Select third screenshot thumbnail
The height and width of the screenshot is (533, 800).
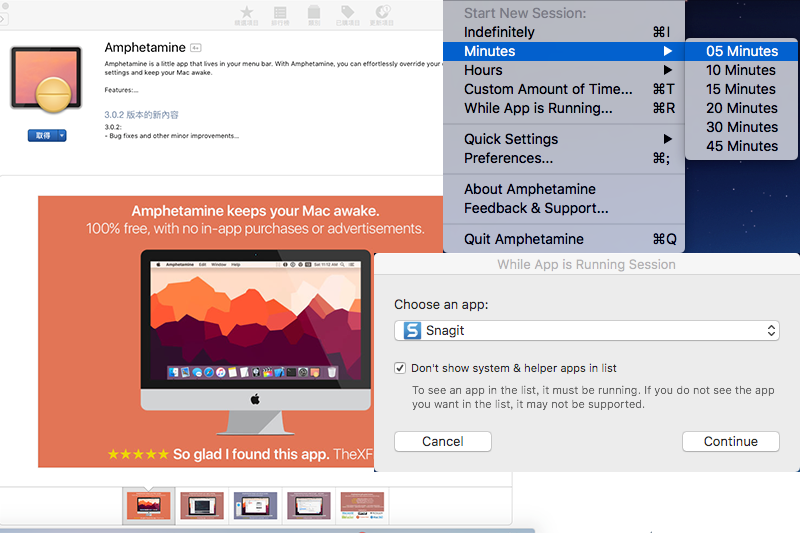point(256,505)
